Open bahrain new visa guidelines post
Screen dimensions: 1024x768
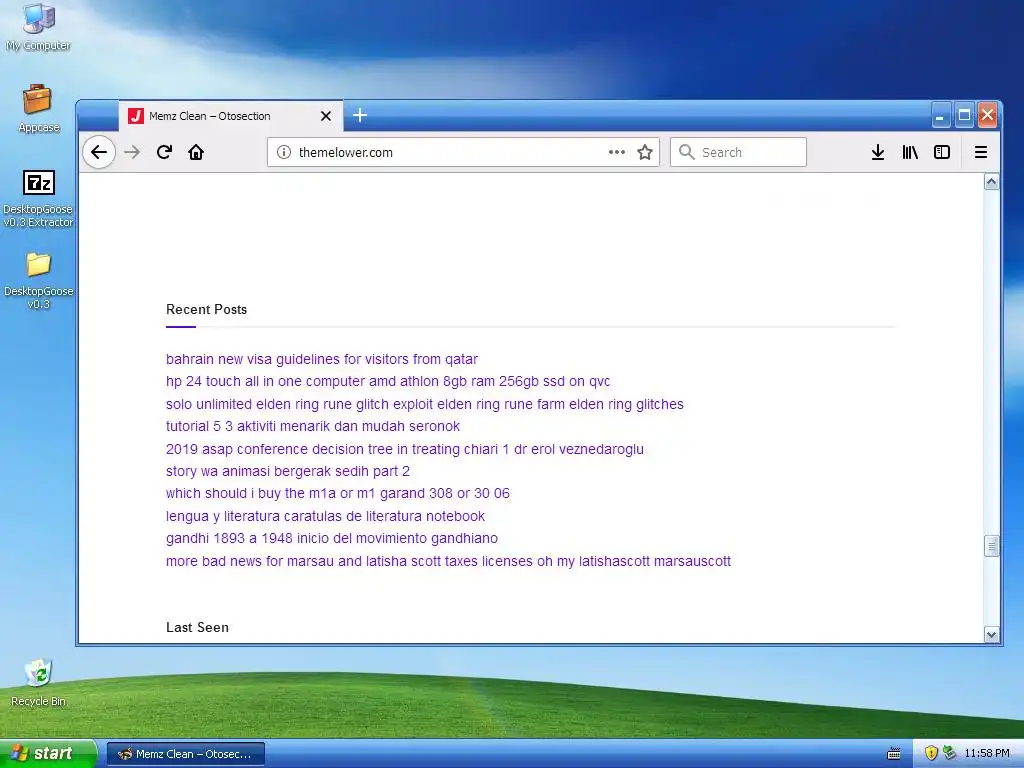(x=322, y=359)
